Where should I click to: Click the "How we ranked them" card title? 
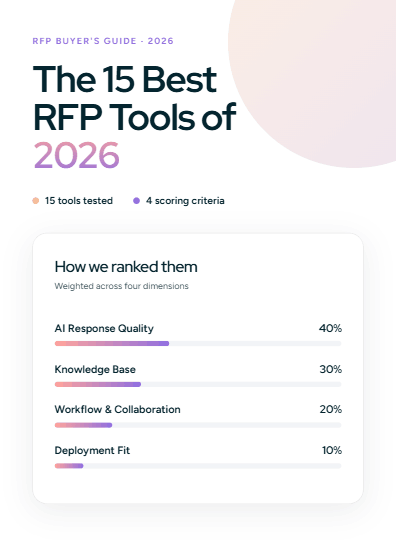[x=126, y=267]
